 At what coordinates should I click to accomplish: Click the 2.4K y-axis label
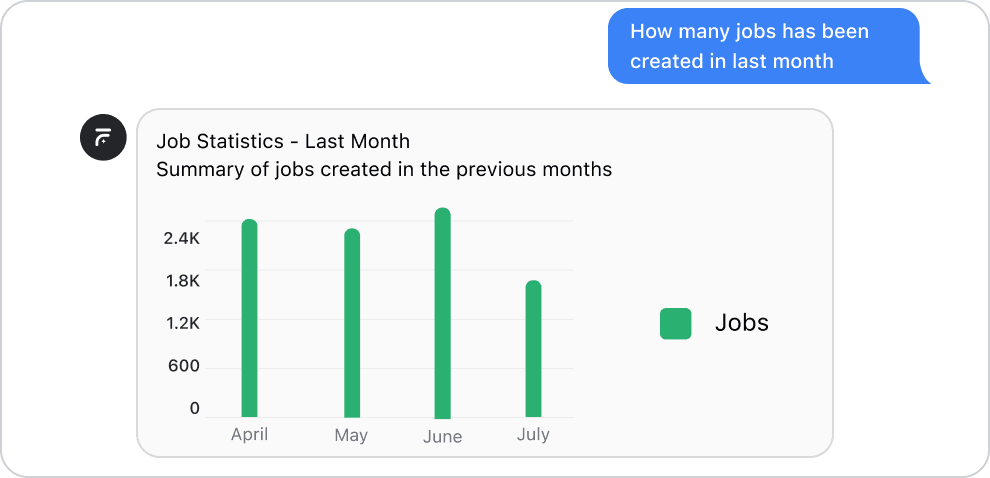(x=182, y=239)
